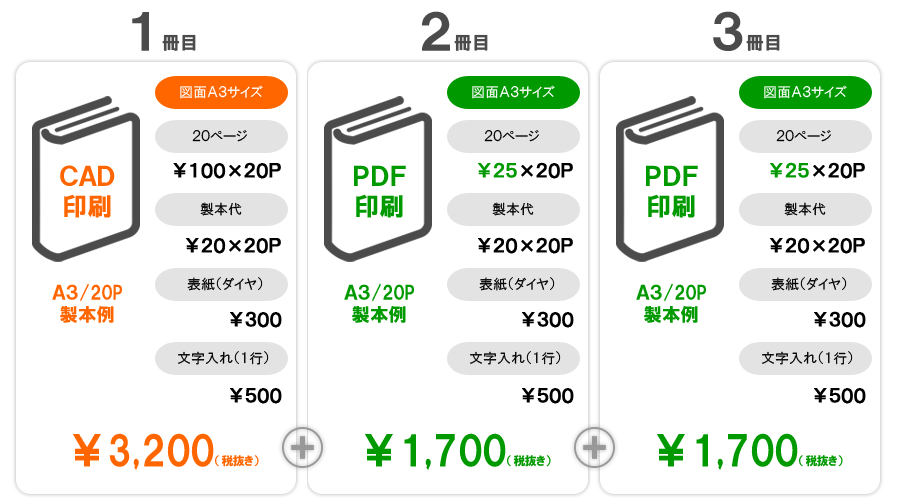Click the ¥1,700 total in the 3冊目 card

(x=751, y=451)
